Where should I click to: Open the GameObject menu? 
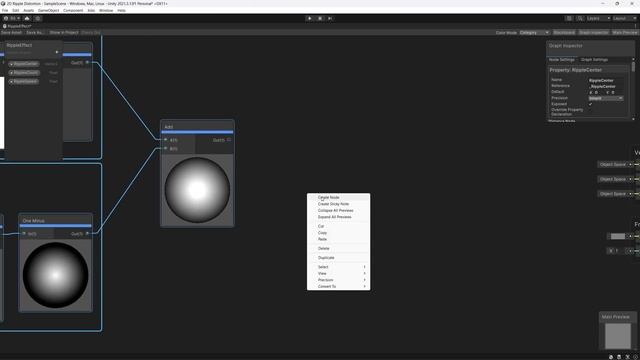click(49, 10)
